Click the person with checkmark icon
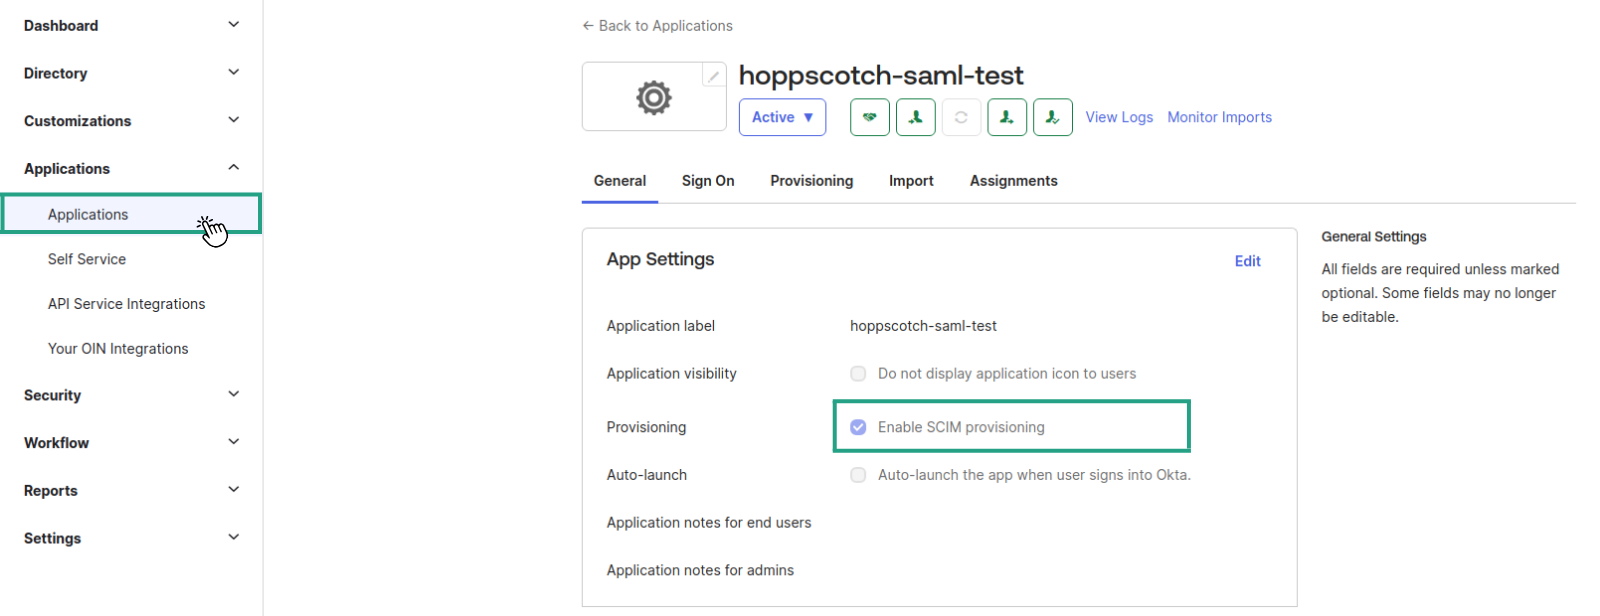 (x=1053, y=117)
